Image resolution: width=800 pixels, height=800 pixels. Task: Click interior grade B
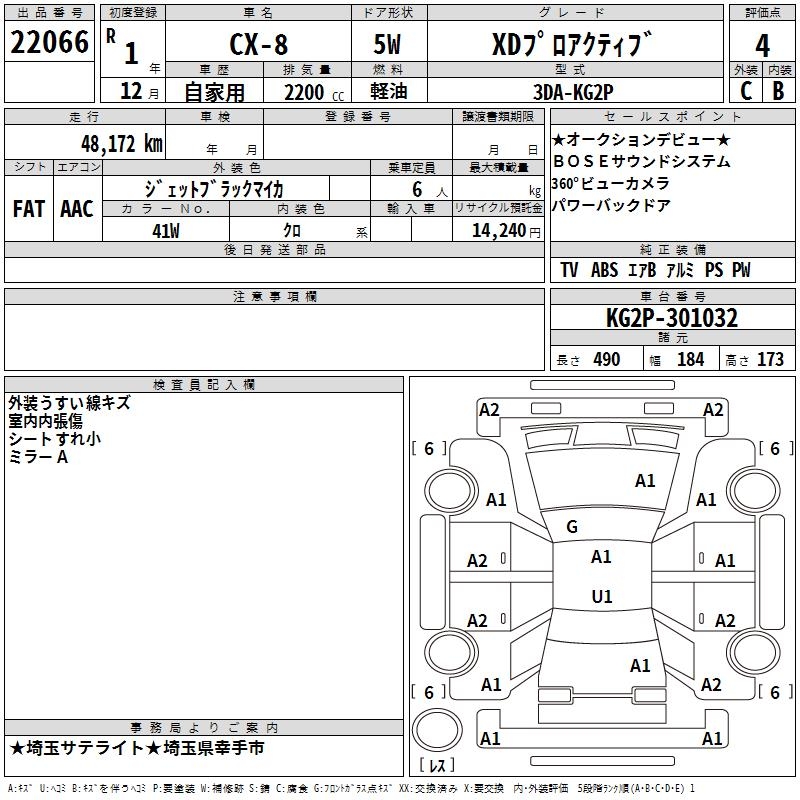[x=778, y=91]
